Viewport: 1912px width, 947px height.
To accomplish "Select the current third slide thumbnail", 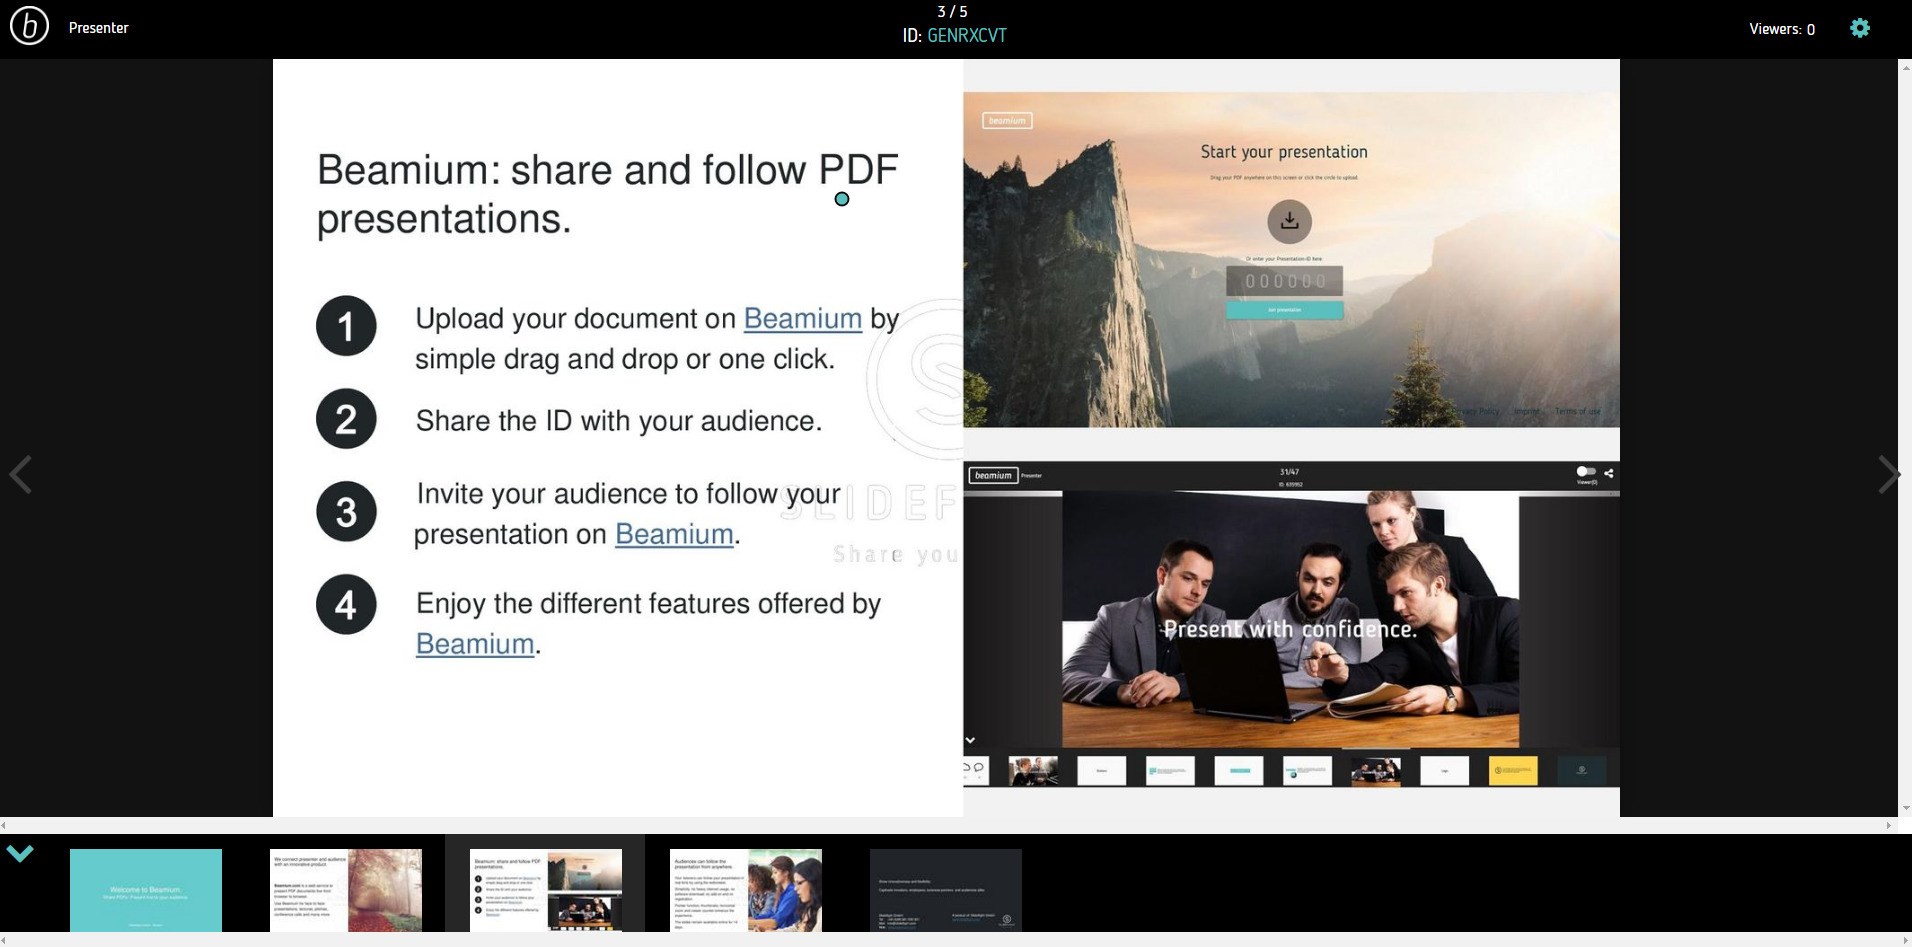I will click(546, 890).
